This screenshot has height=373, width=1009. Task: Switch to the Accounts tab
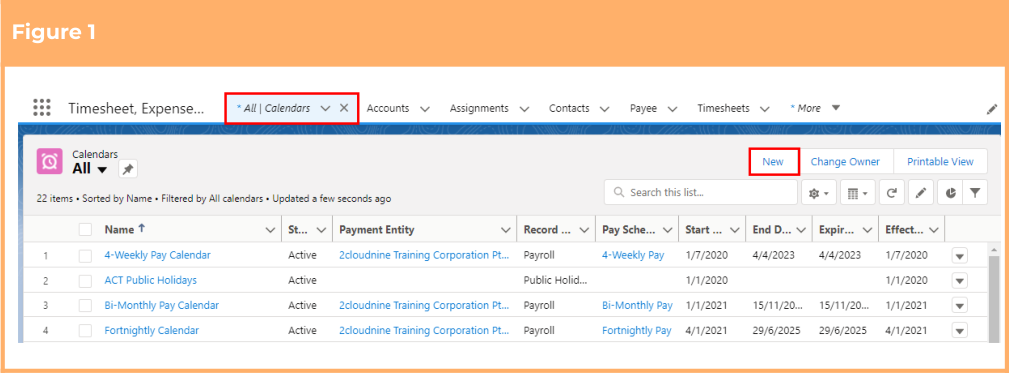(388, 108)
